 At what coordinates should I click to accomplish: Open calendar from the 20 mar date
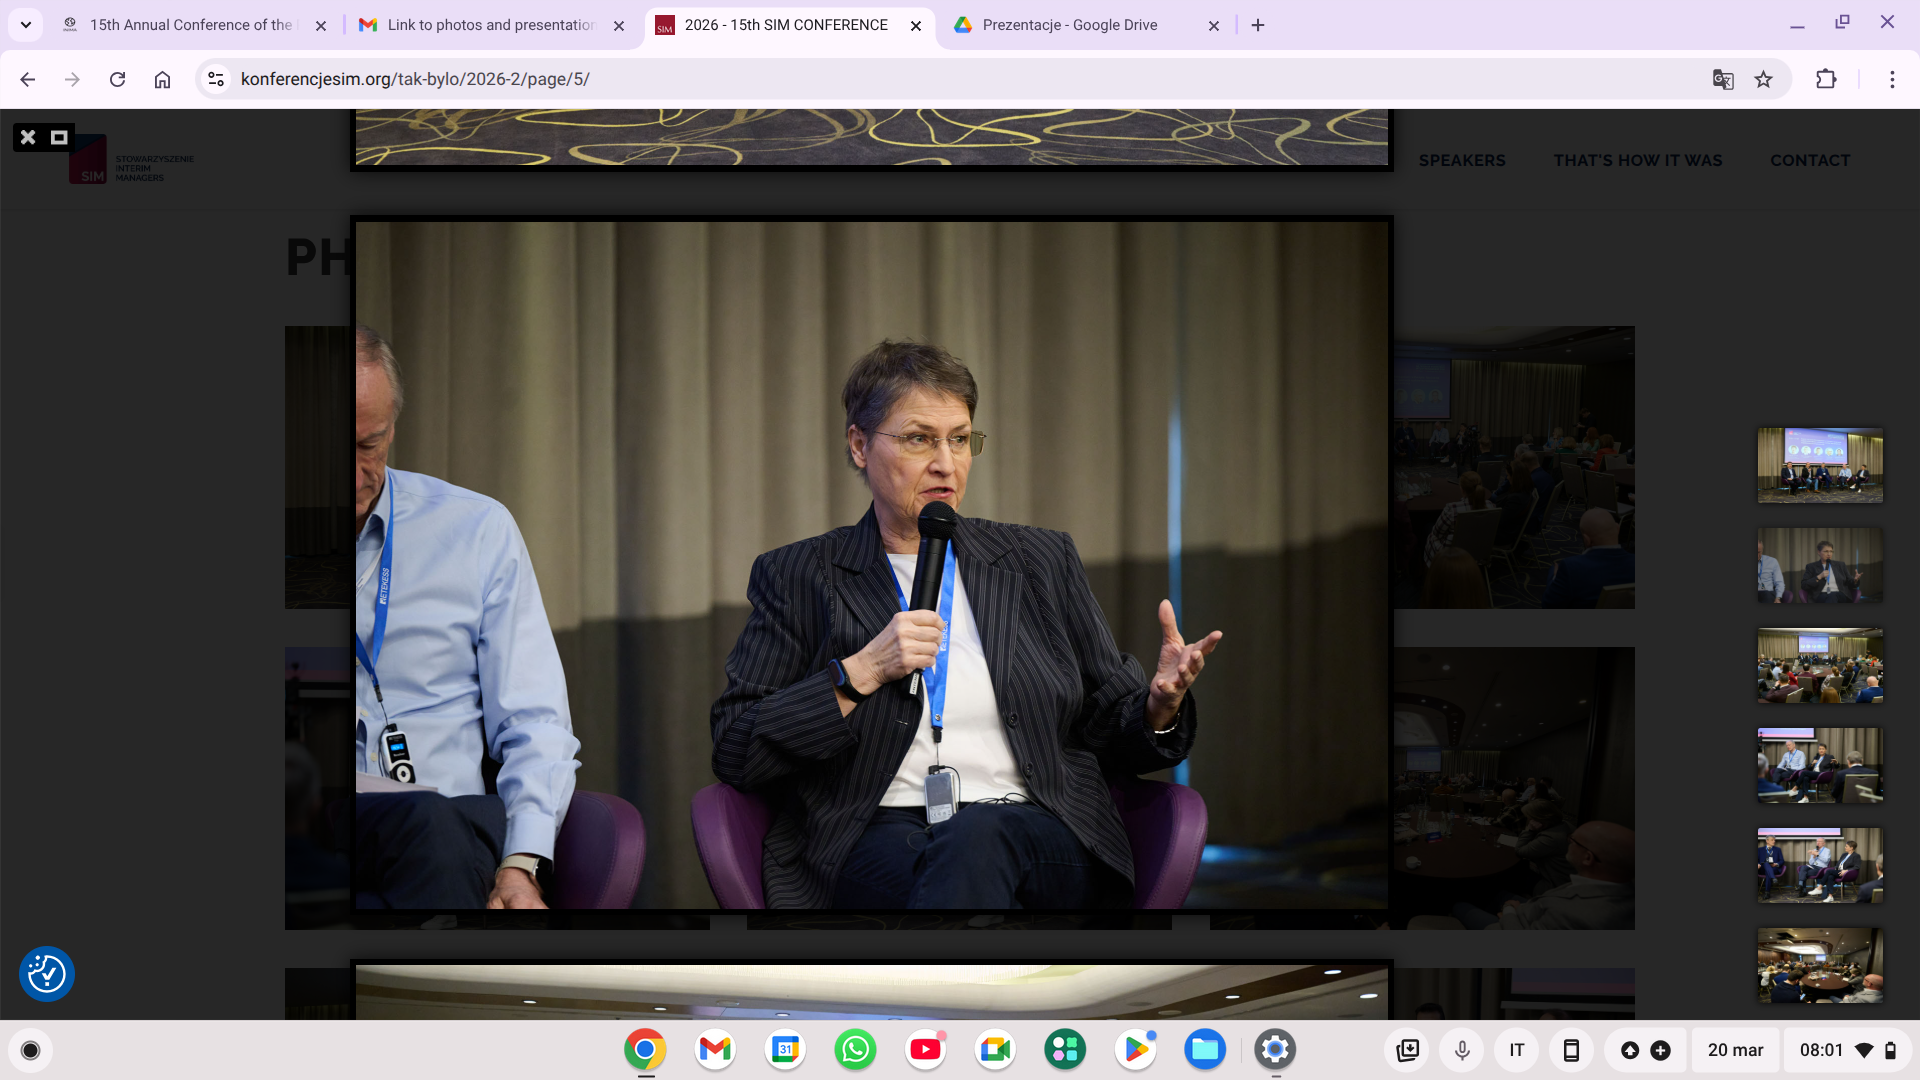point(1735,1050)
